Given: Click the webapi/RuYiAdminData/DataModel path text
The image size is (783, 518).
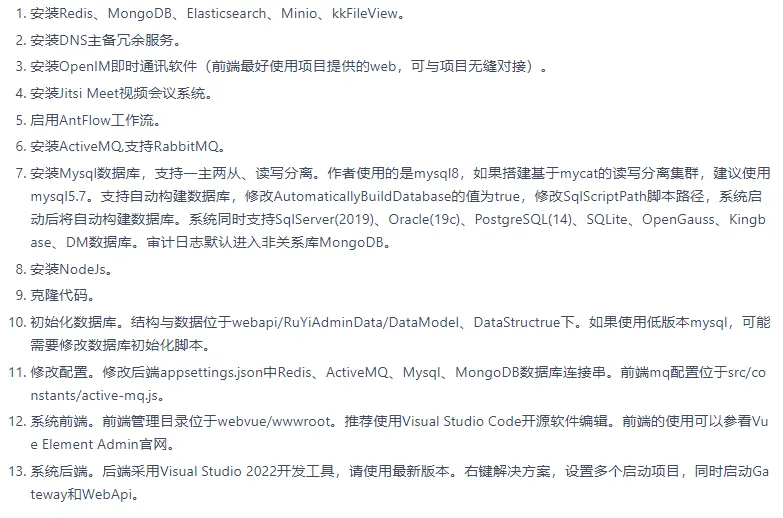Looking at the screenshot, I should [x=345, y=322].
